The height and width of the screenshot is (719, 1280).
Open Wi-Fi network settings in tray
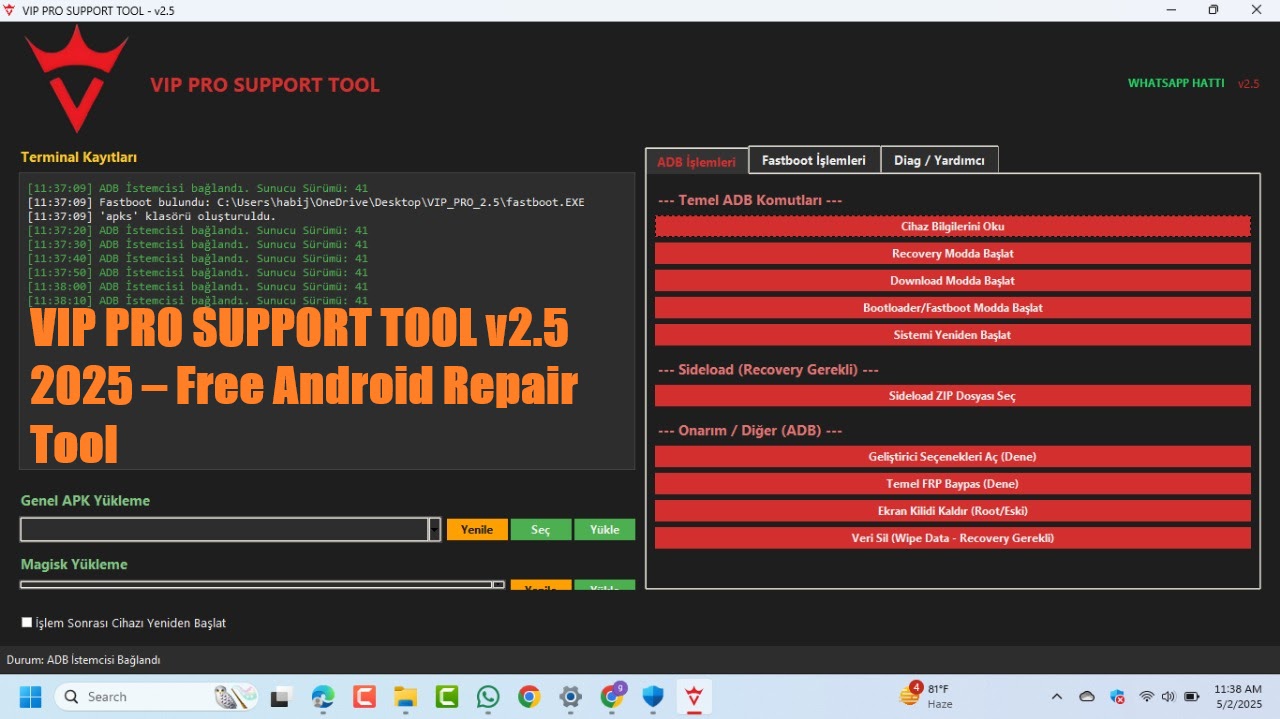point(1146,696)
